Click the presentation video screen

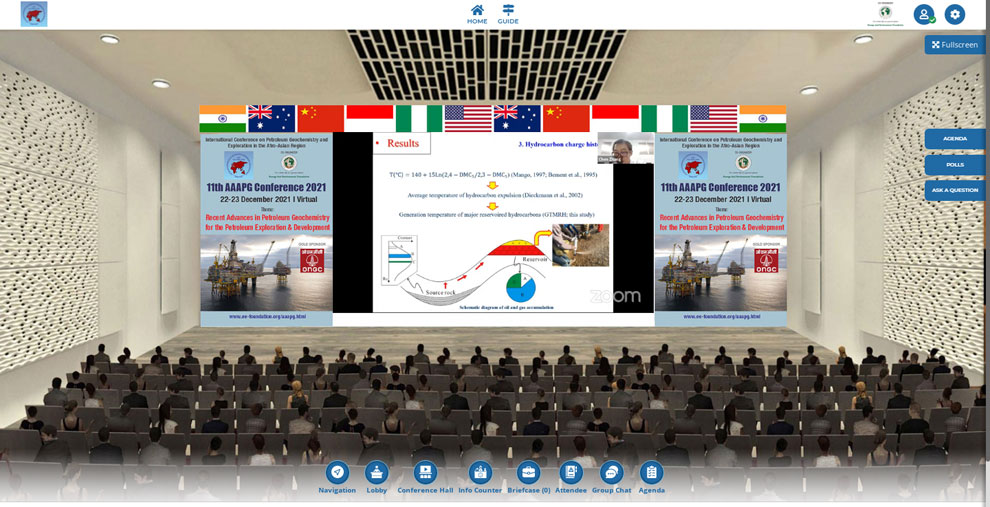click(x=493, y=222)
